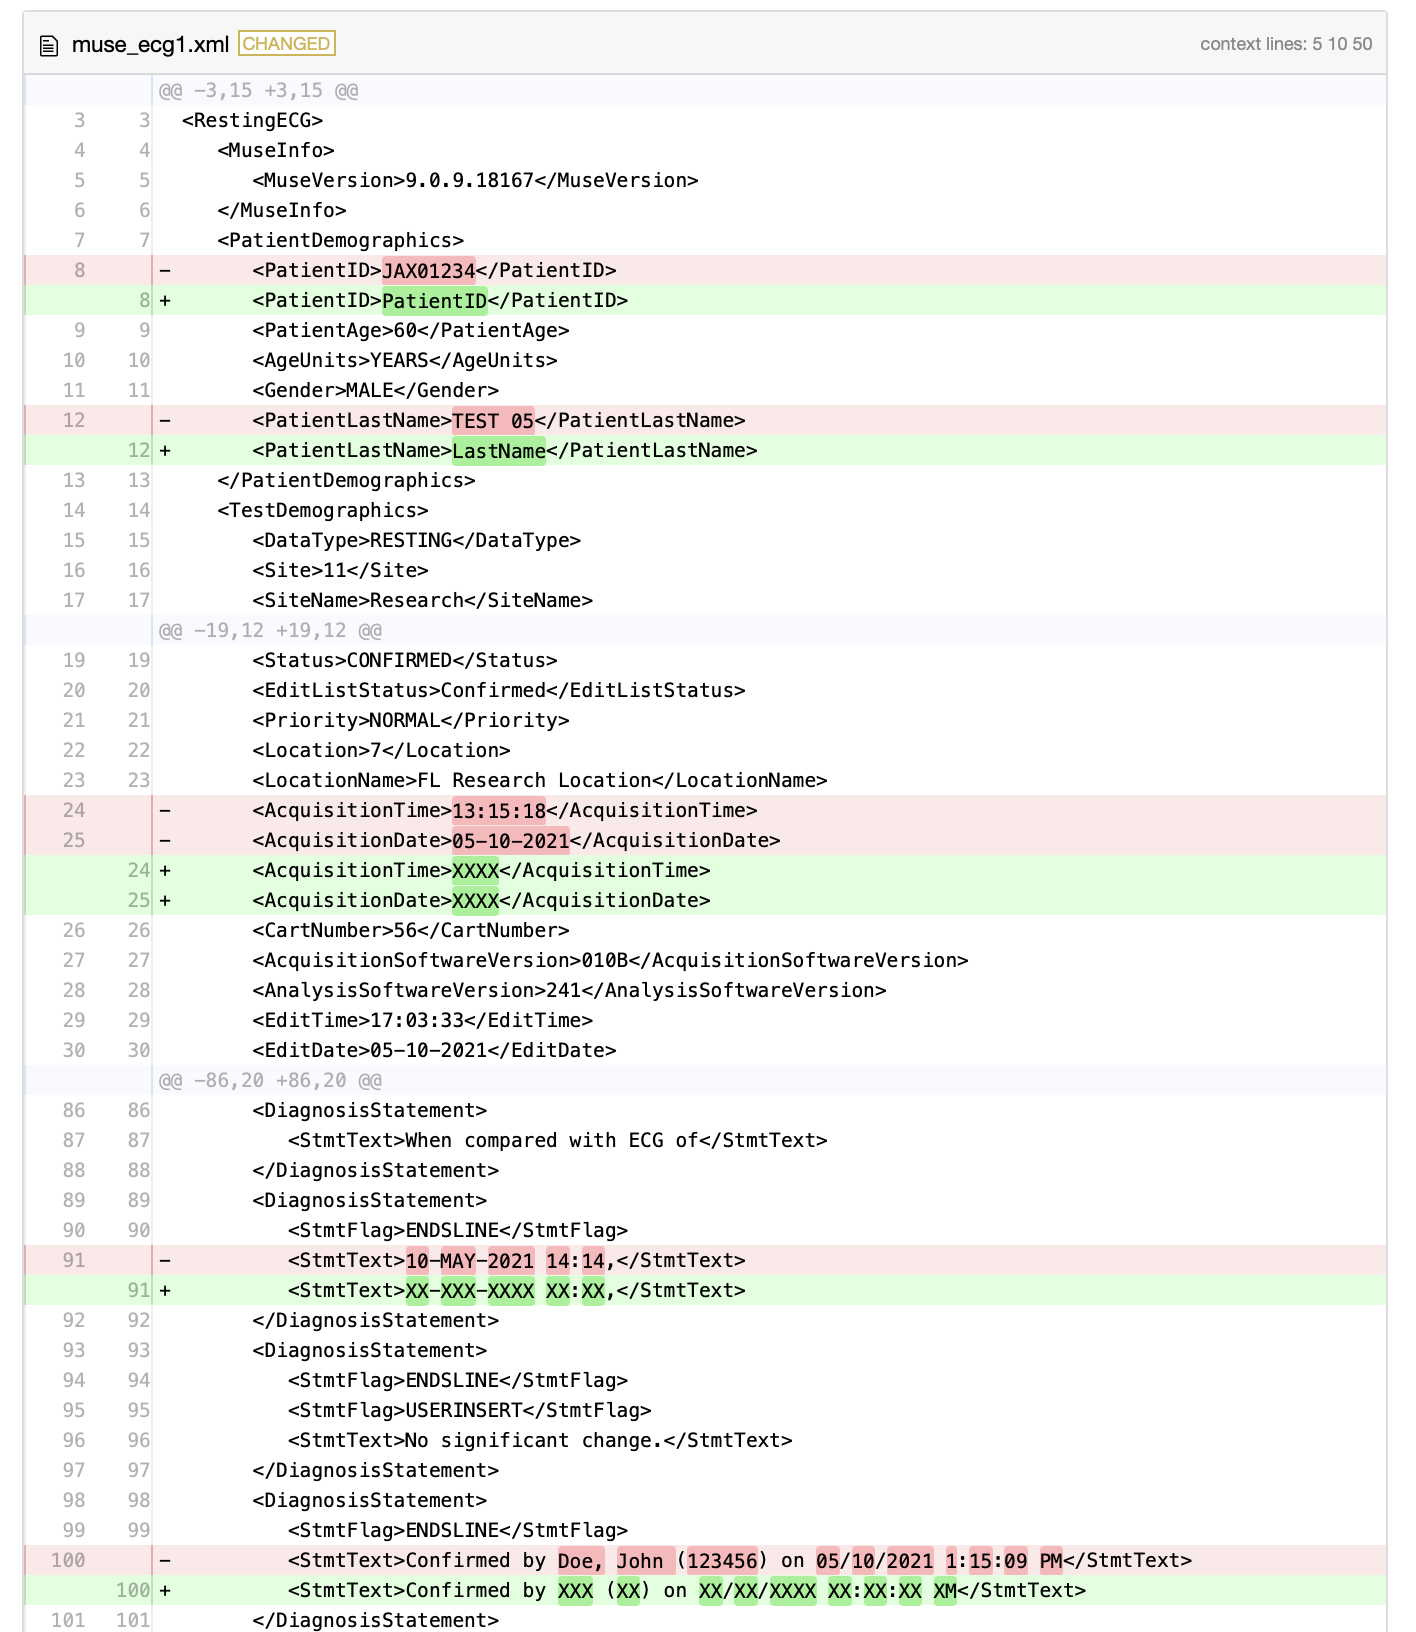1416x1632 pixels.
Task: Click the muse_ecg1.xml file name
Action: pyautogui.click(x=150, y=44)
